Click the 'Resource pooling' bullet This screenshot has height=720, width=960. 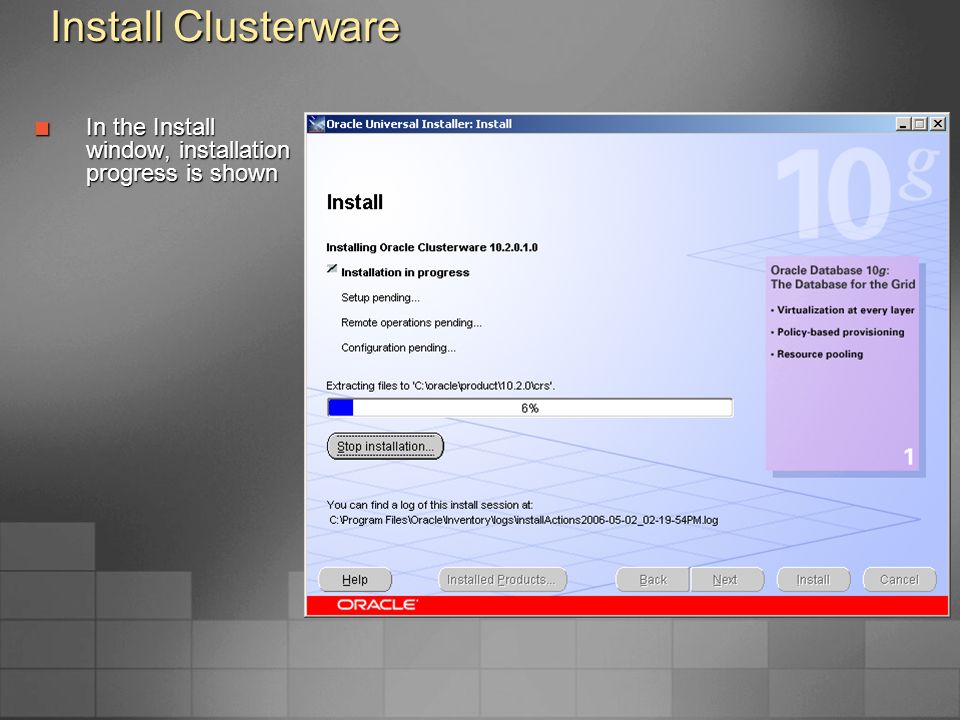point(817,354)
